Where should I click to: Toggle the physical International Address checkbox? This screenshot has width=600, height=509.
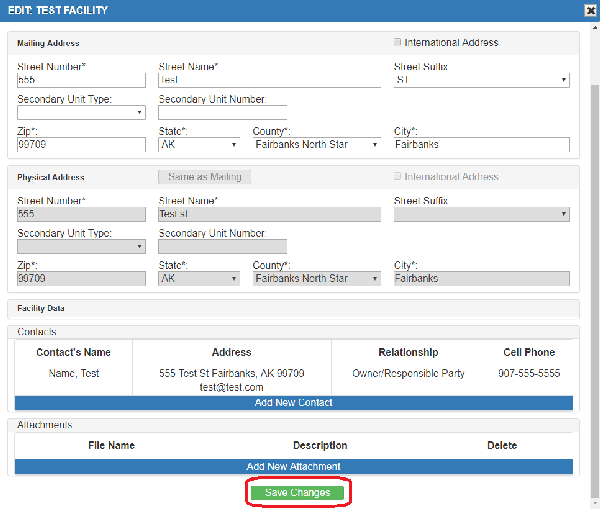coord(398,177)
